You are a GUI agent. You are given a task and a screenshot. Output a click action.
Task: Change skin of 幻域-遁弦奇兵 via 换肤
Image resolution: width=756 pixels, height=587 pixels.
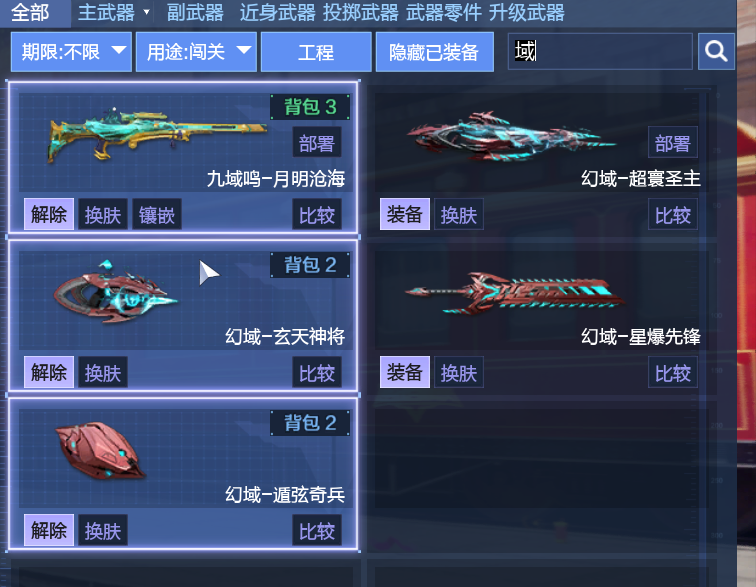click(x=103, y=531)
